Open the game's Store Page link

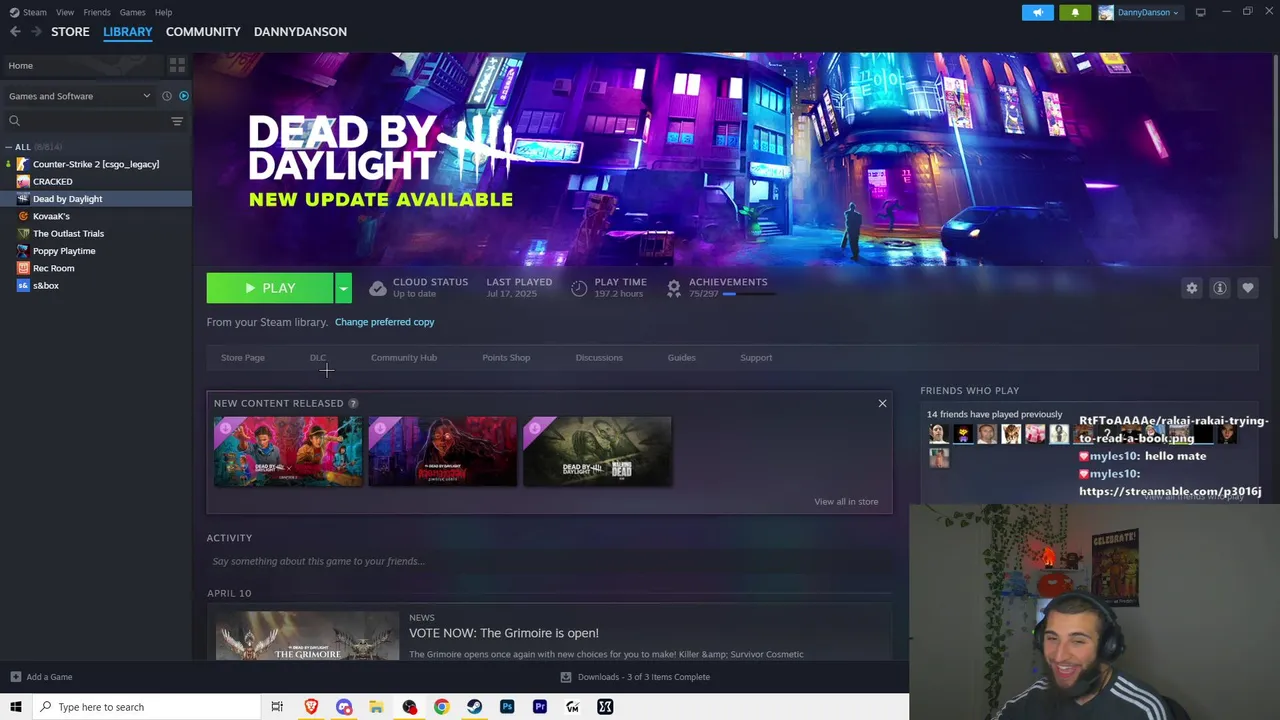tap(243, 358)
